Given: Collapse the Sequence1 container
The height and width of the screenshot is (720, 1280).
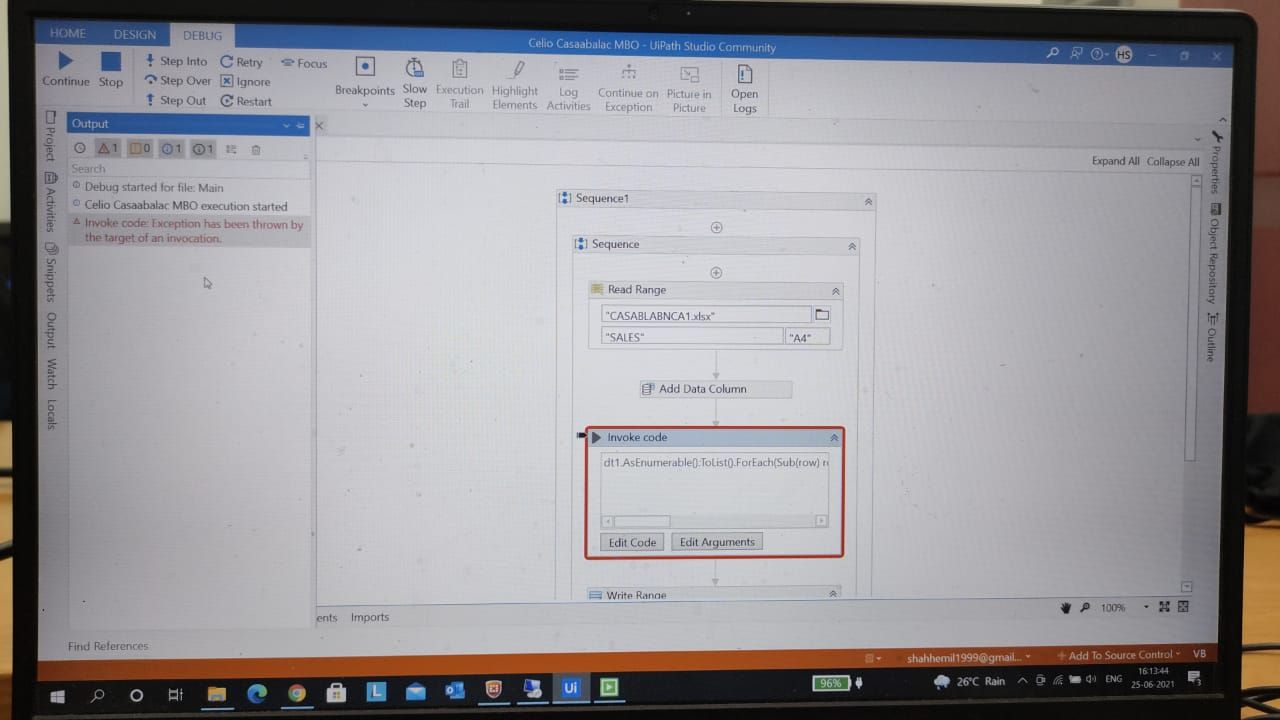Looking at the screenshot, I should (868, 201).
